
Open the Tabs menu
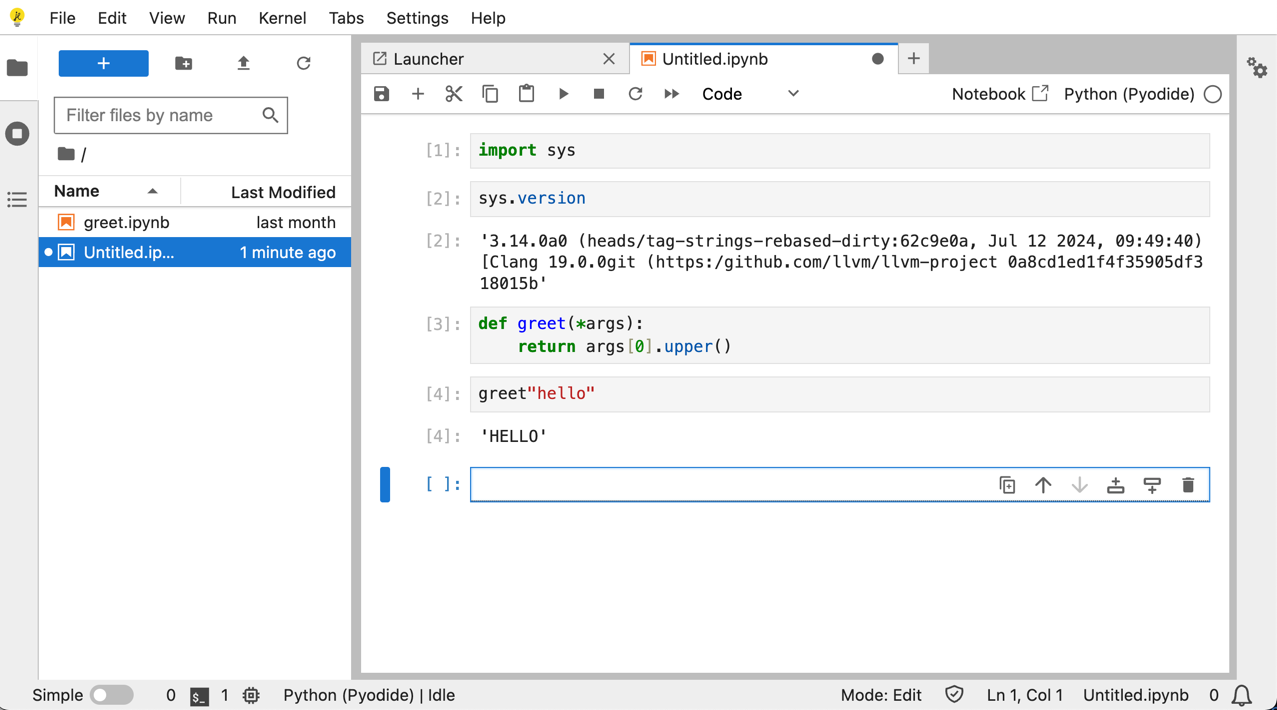click(346, 18)
